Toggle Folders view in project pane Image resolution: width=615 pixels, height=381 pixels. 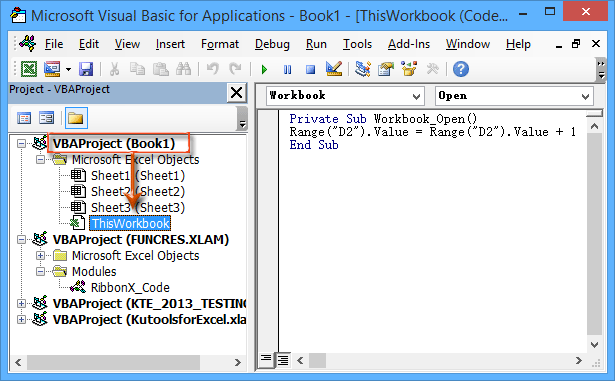76,118
